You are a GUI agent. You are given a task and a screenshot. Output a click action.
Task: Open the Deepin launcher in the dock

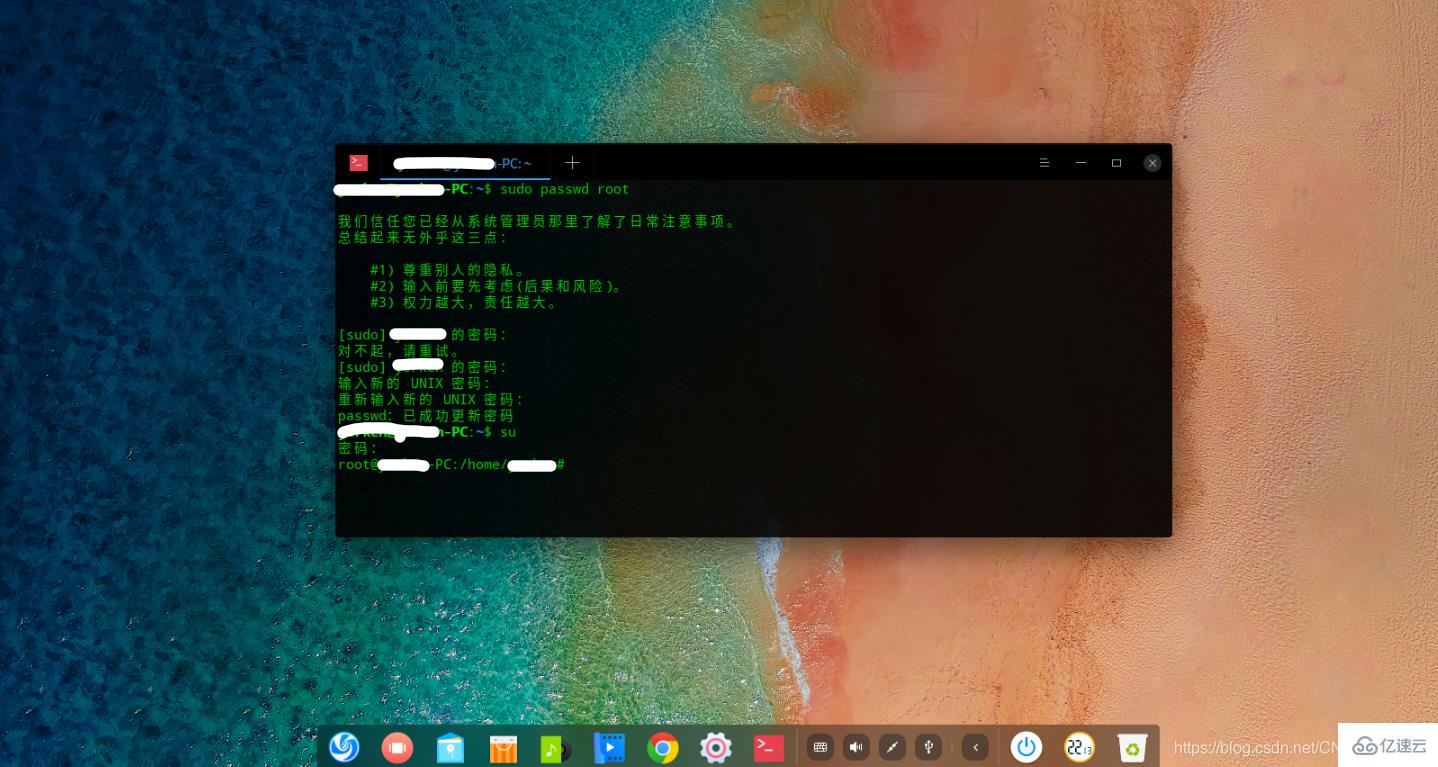click(x=344, y=747)
